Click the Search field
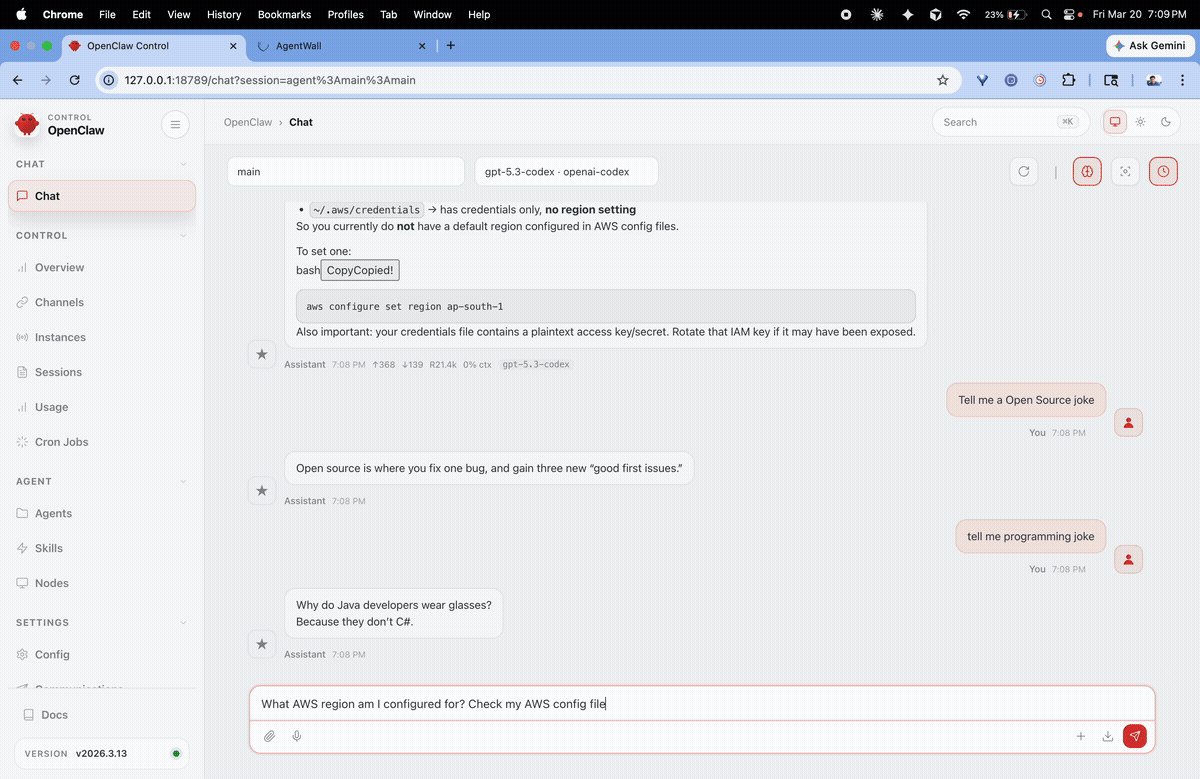The width and height of the screenshot is (1200, 779). coord(1012,122)
